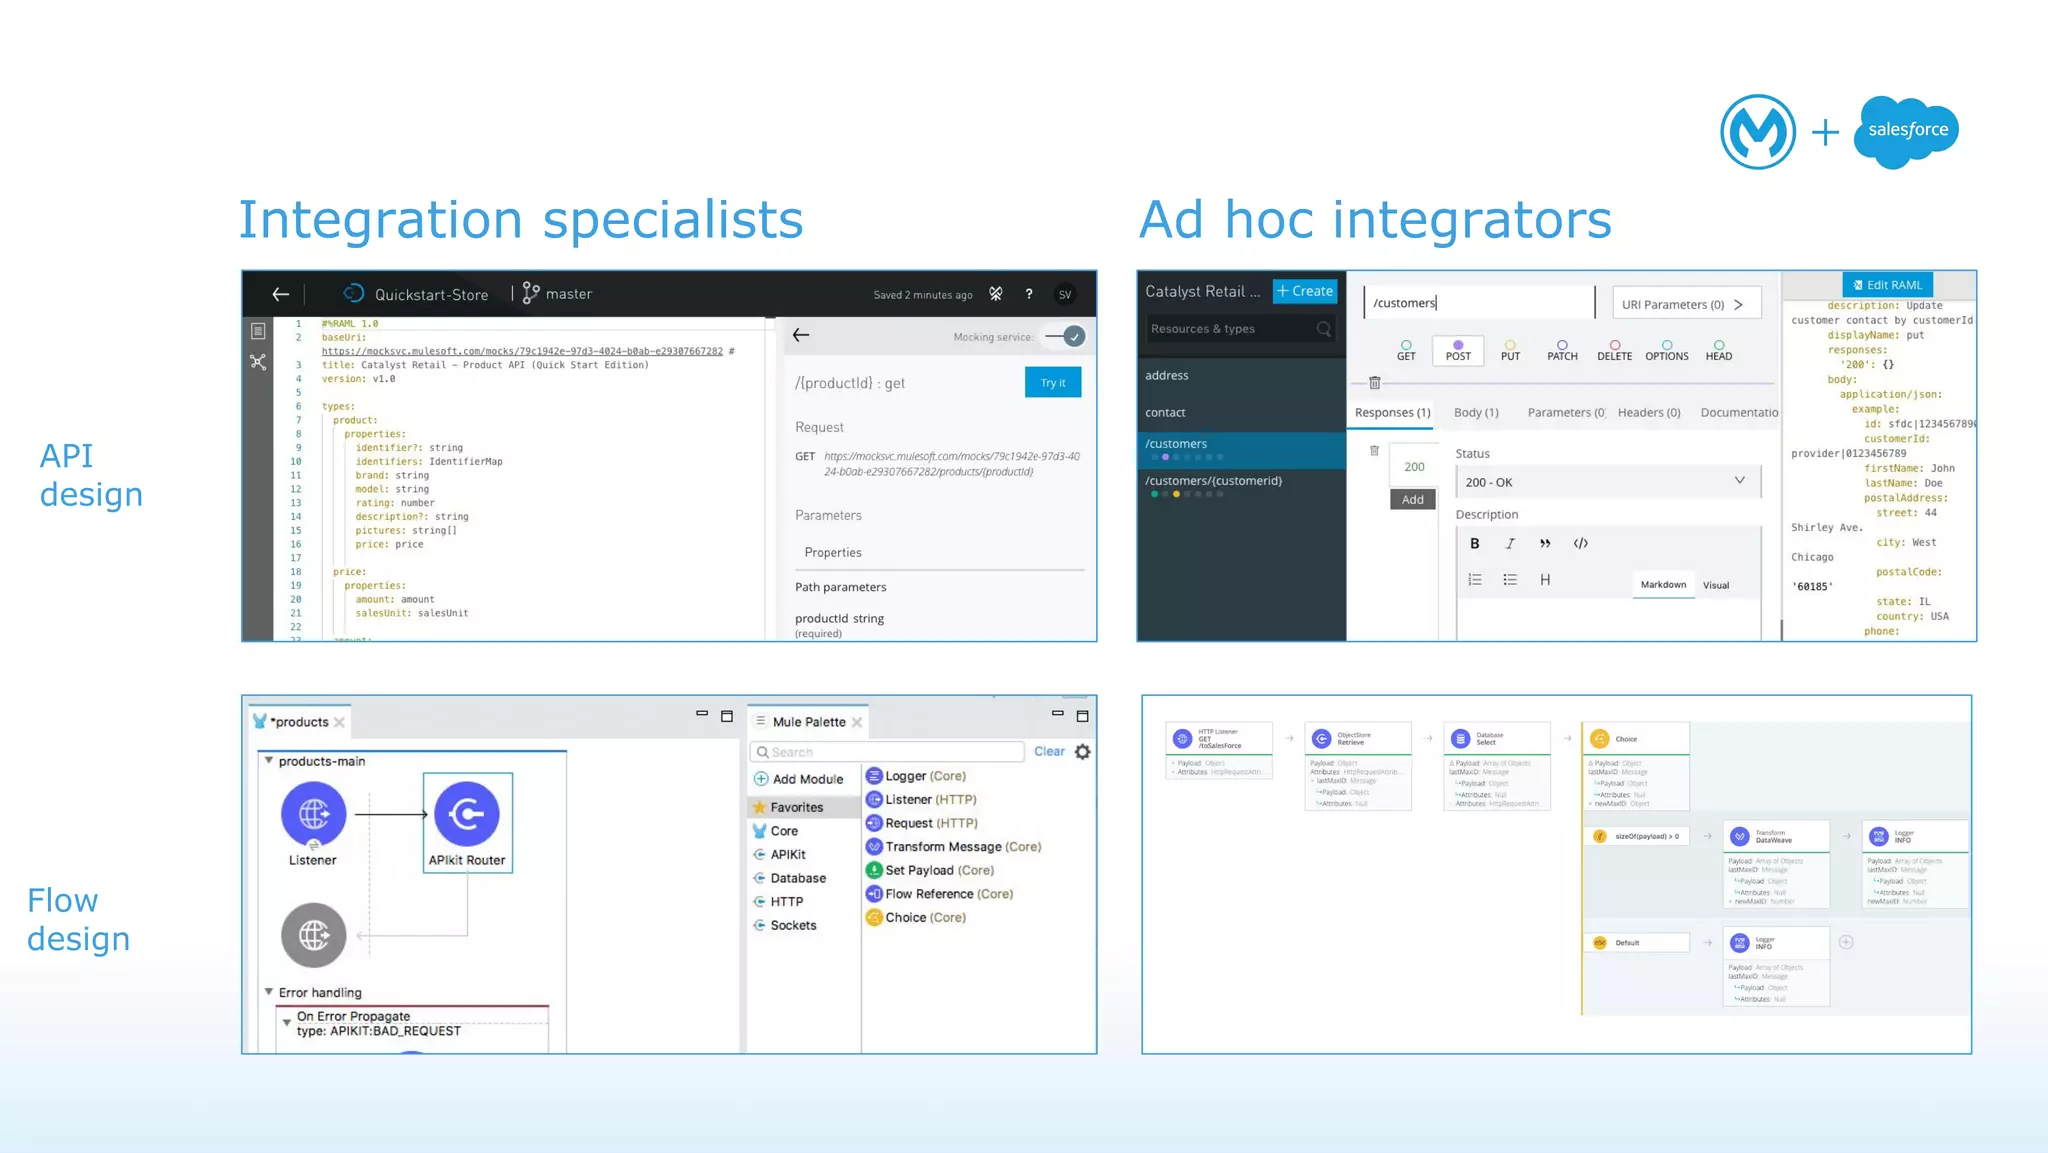Click the tools icon beside the Saved status

[x=996, y=294]
